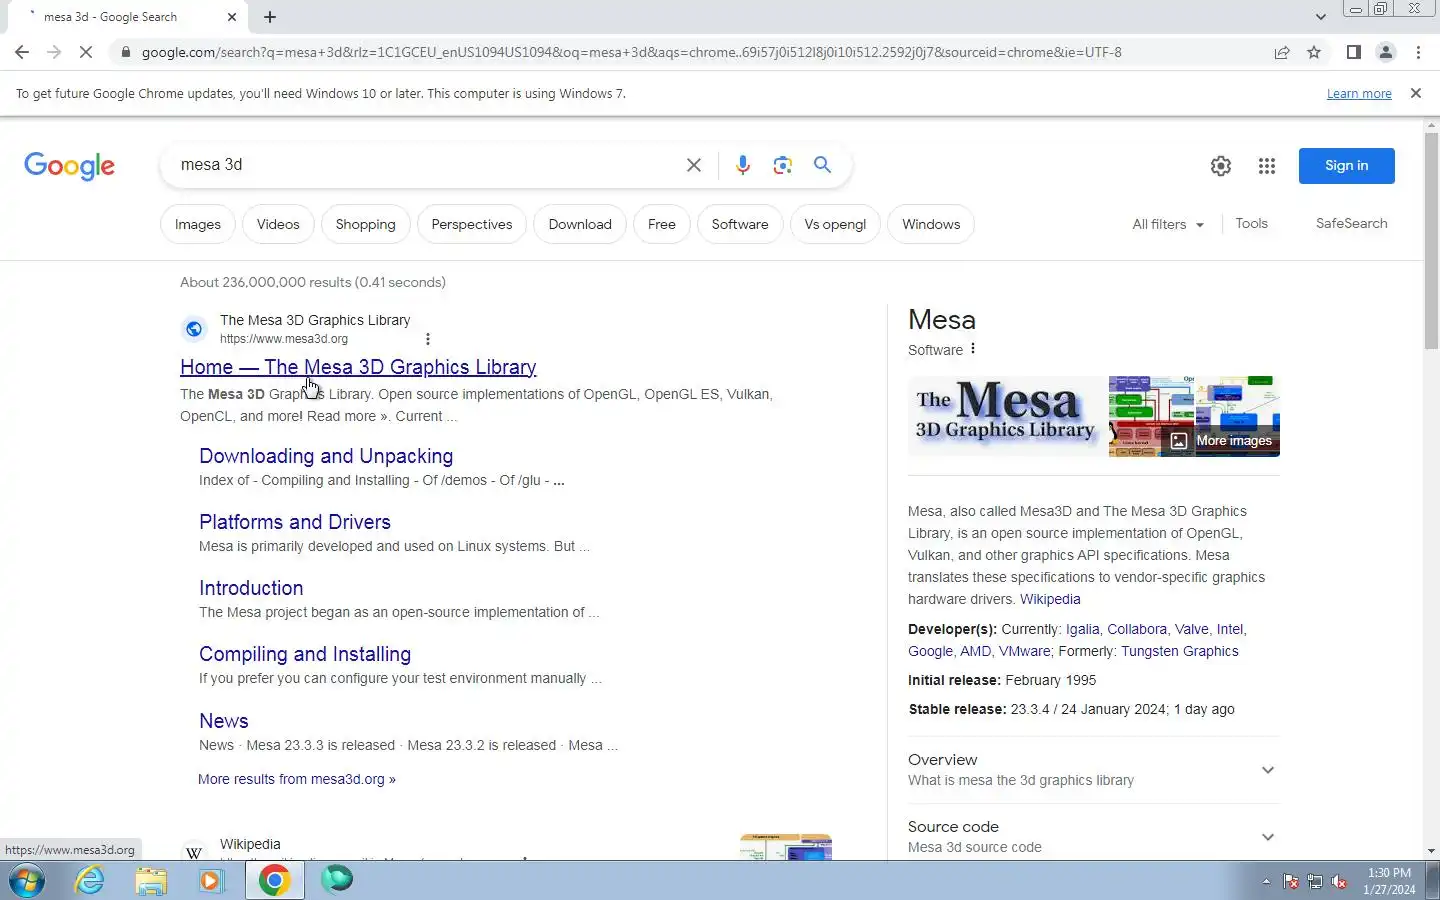
Task: Search by image with Google Lens
Action: click(782, 165)
